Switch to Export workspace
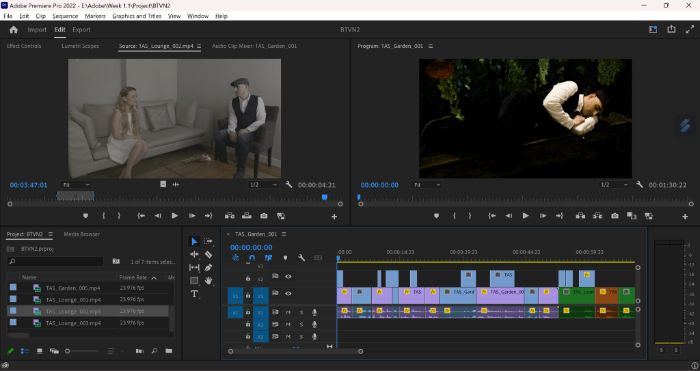 pyautogui.click(x=81, y=29)
